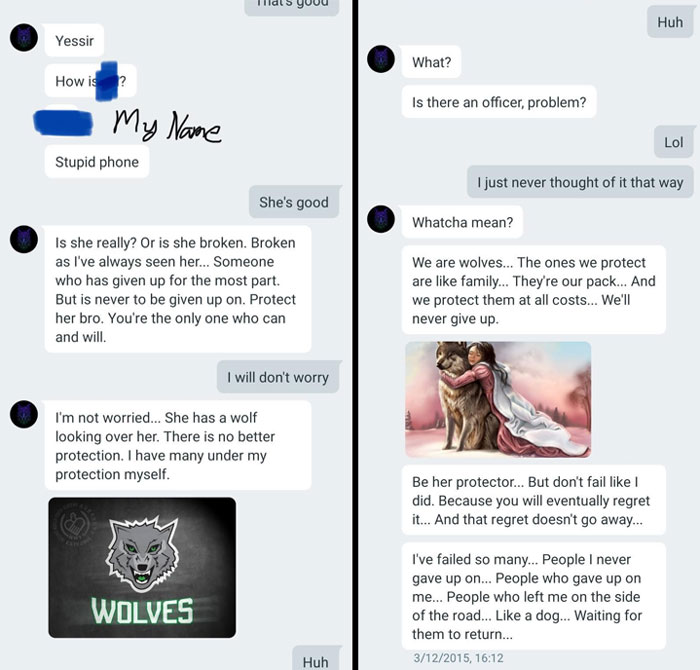Tap the avatar beside "Whatcha mean?" message
The image size is (700, 670).
pyautogui.click(x=381, y=219)
